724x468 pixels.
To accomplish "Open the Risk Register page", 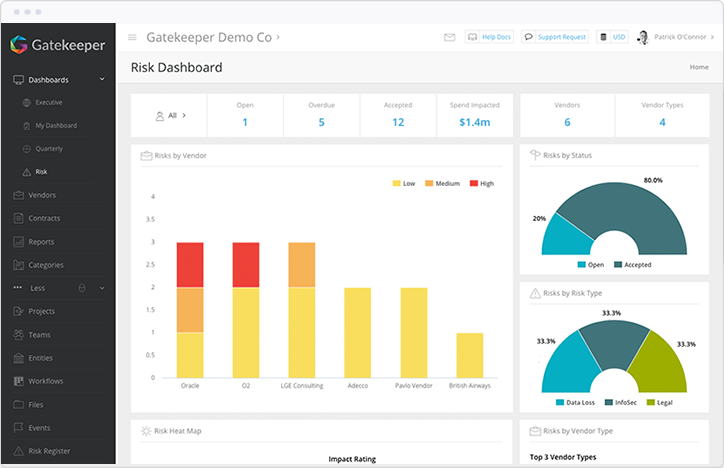I will 49,451.
